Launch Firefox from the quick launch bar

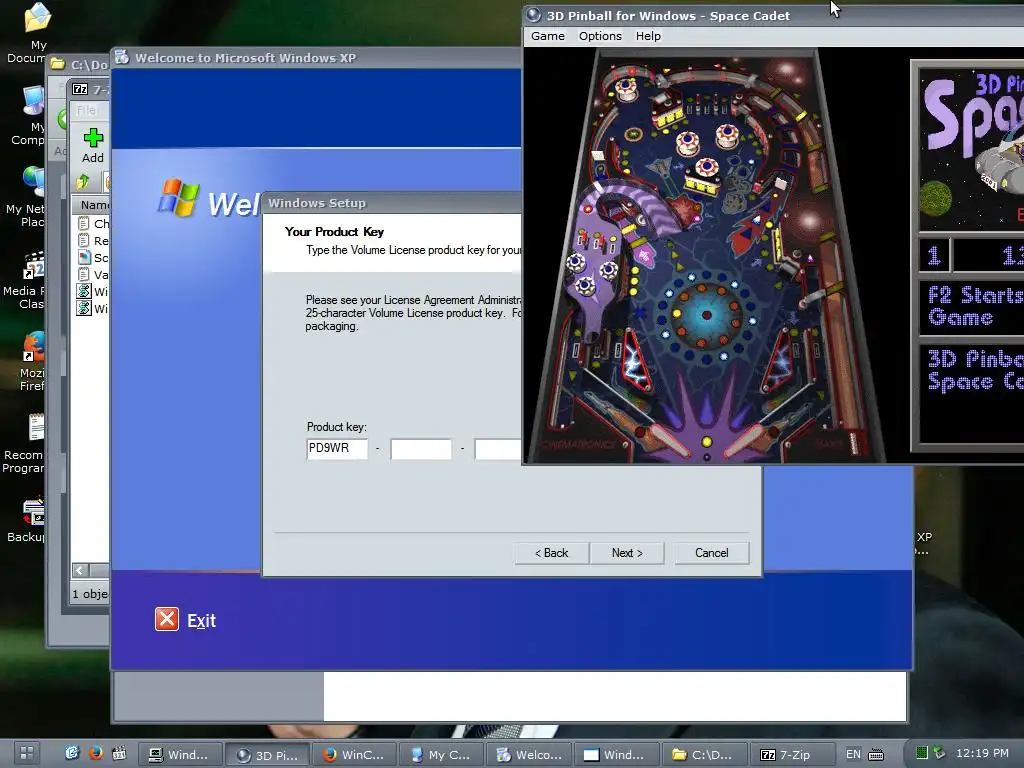95,753
